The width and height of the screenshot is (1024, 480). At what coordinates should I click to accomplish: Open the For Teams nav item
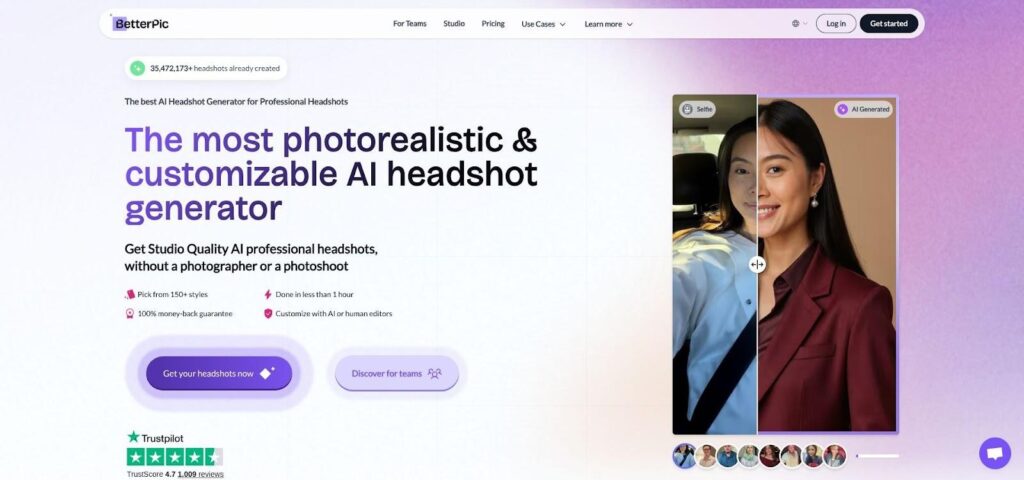point(411,24)
